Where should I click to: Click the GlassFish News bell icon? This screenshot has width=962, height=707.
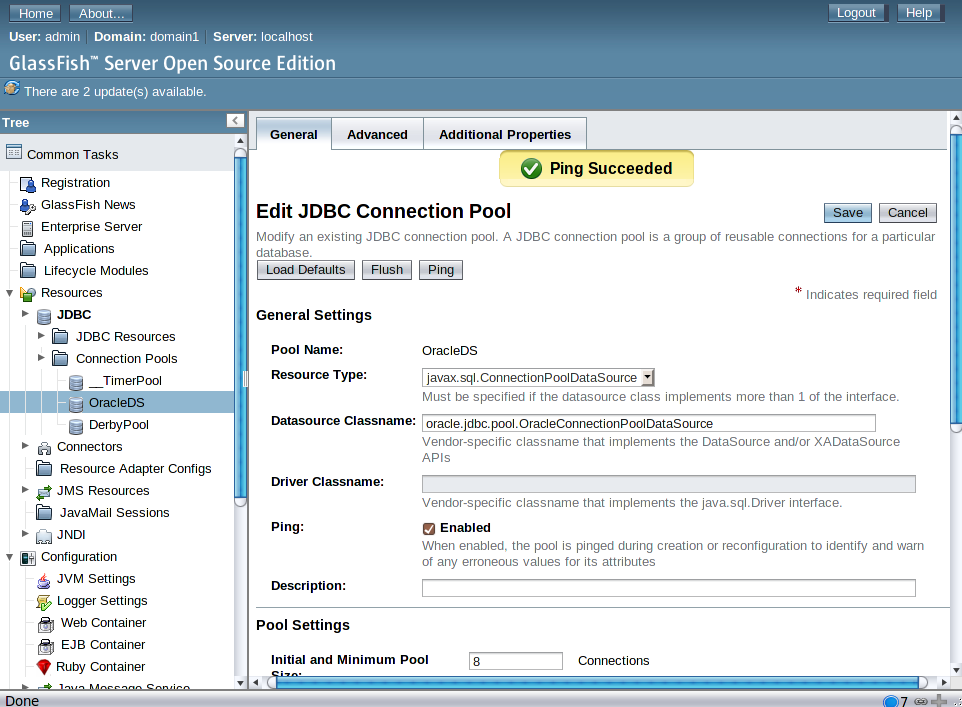coord(28,205)
